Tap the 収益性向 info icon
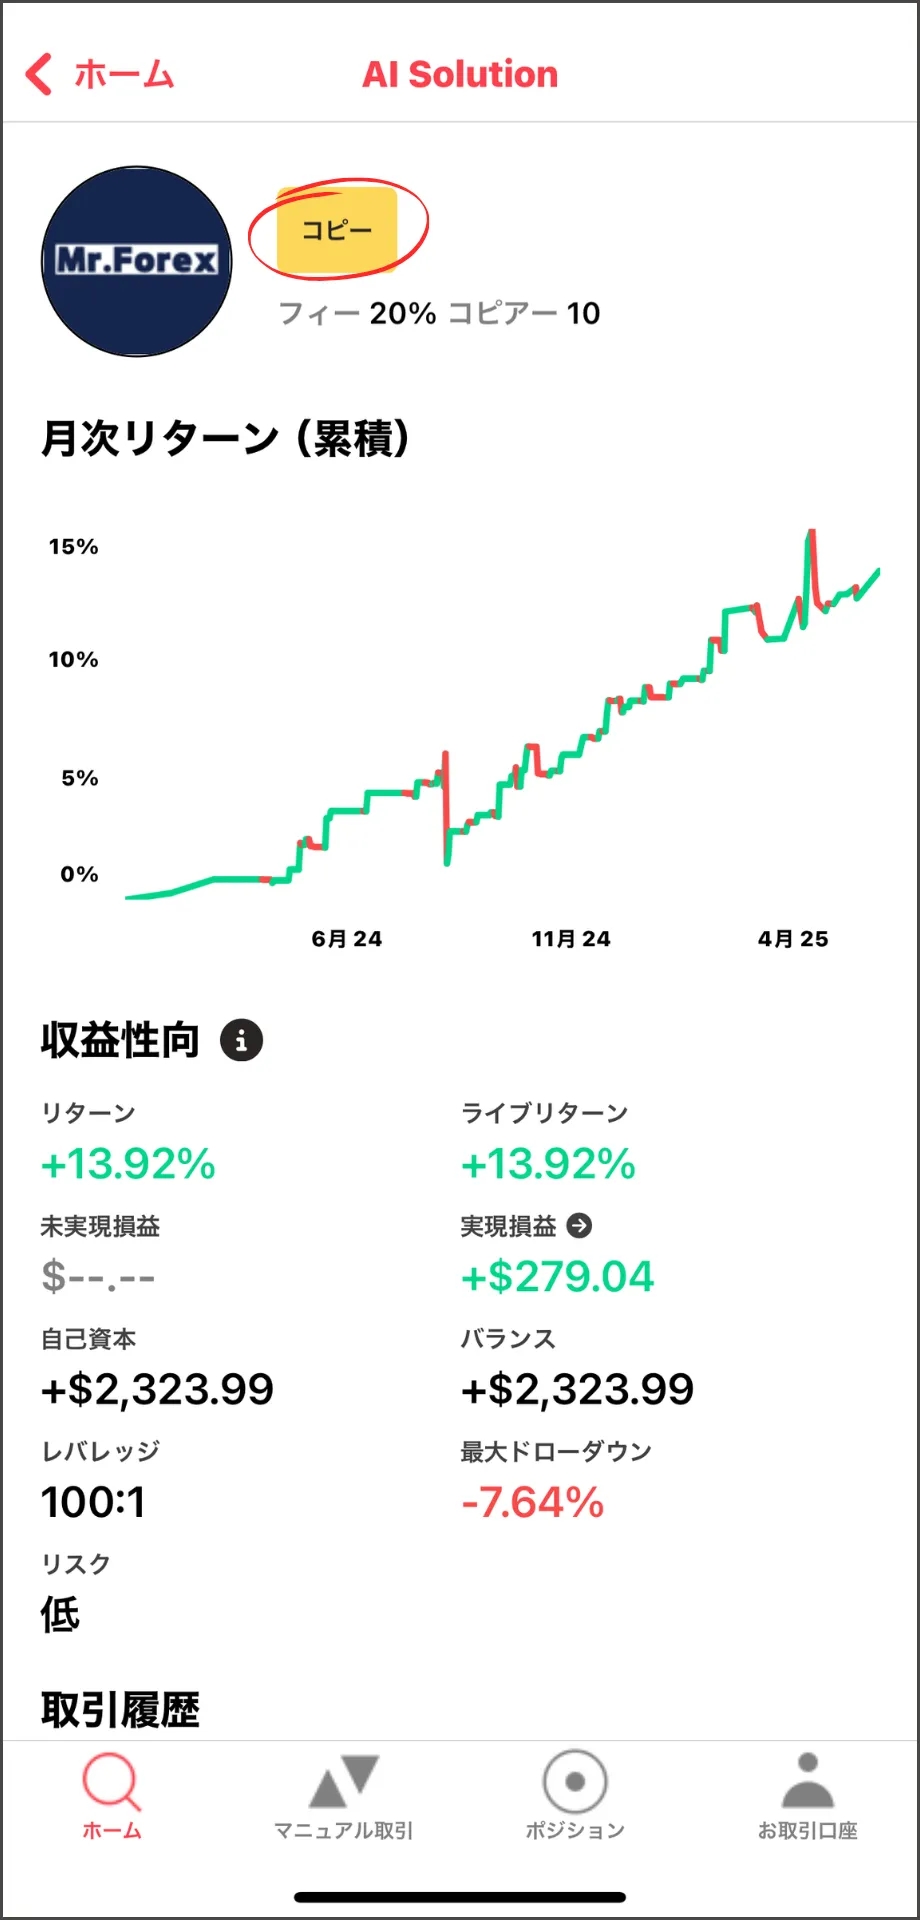The width and height of the screenshot is (920, 1920). [241, 1040]
